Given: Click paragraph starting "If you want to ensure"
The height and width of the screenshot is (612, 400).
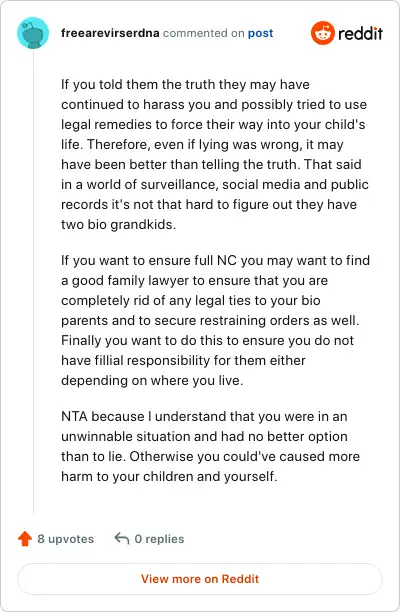Looking at the screenshot, I should coord(215,320).
